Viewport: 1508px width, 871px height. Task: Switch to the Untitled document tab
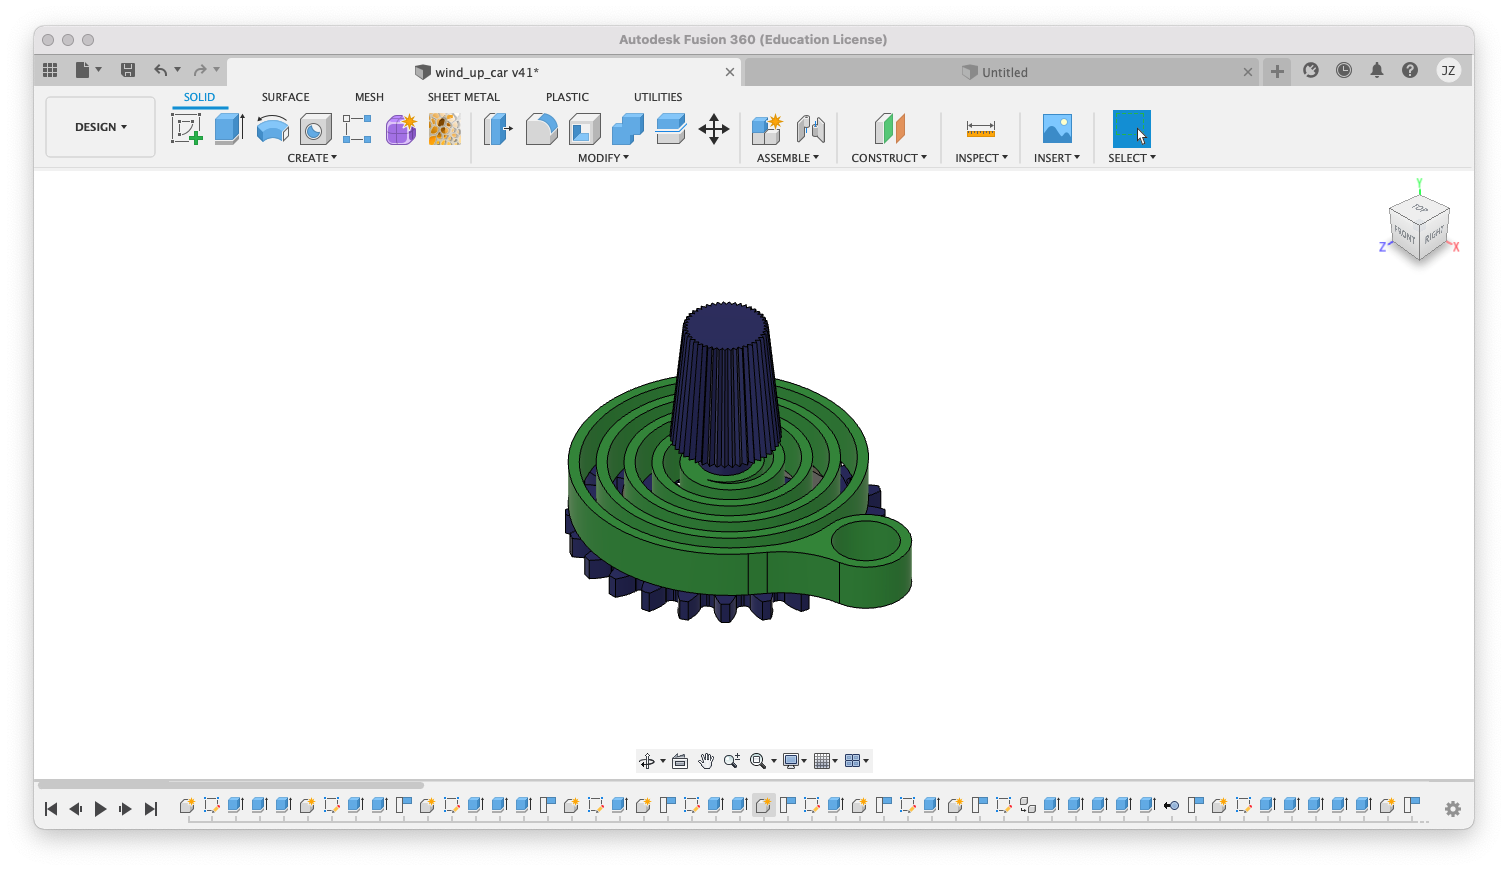[x=1004, y=72]
